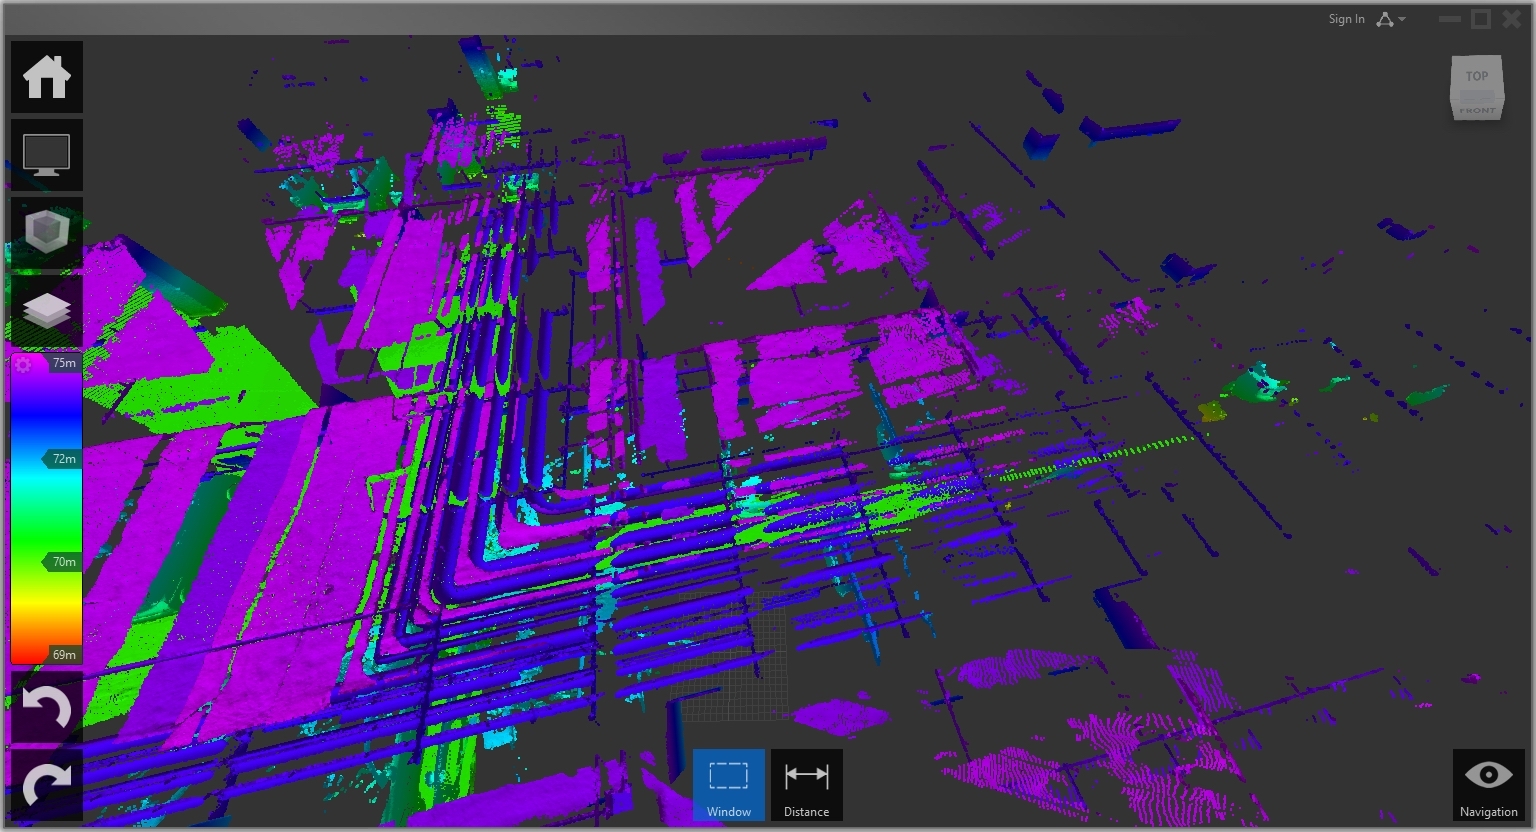The image size is (1536, 832).
Task: Click the 70m elevation marker
Action: pyautogui.click(x=63, y=562)
